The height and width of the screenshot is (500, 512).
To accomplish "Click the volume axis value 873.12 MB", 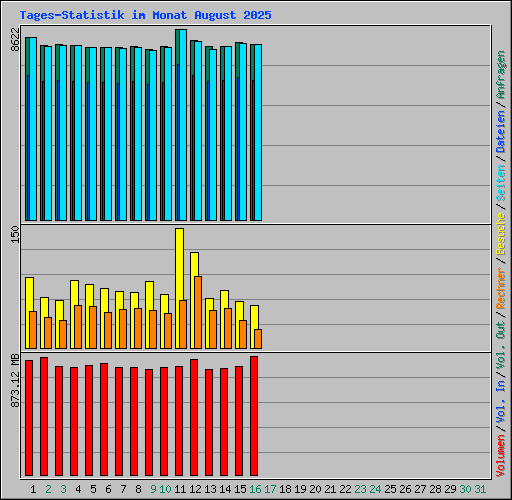I will click(15, 381).
